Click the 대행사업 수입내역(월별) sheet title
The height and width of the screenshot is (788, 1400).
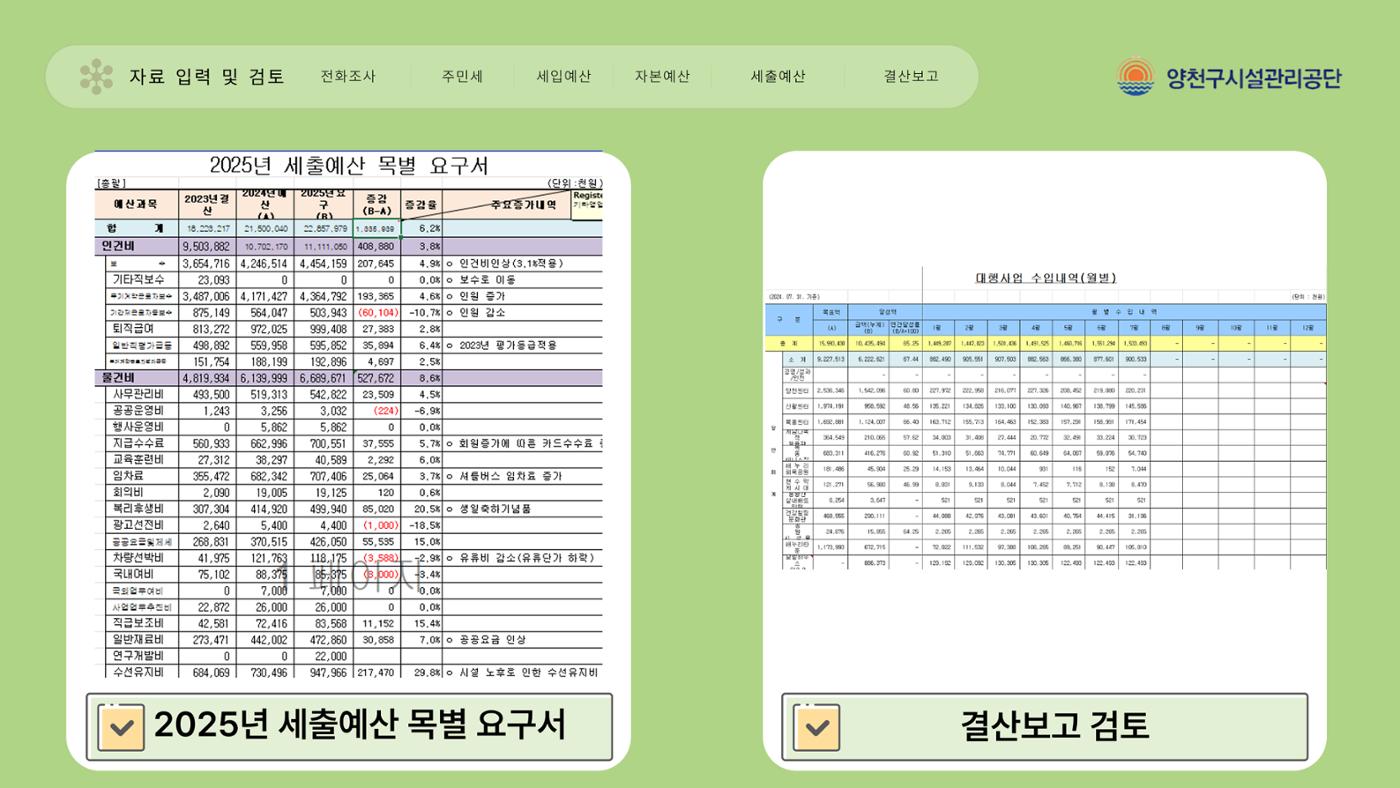click(x=1045, y=277)
